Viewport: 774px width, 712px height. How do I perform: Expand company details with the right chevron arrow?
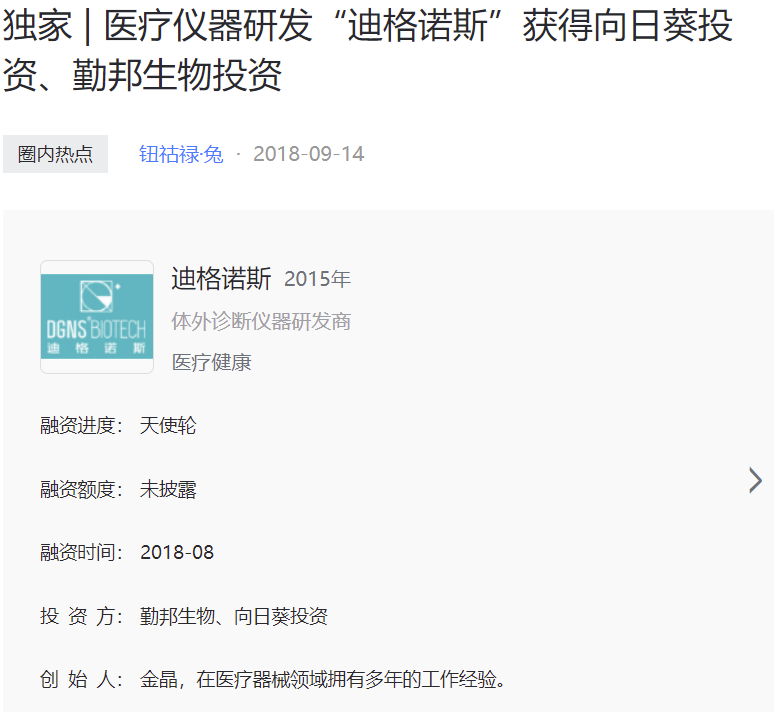tap(755, 481)
